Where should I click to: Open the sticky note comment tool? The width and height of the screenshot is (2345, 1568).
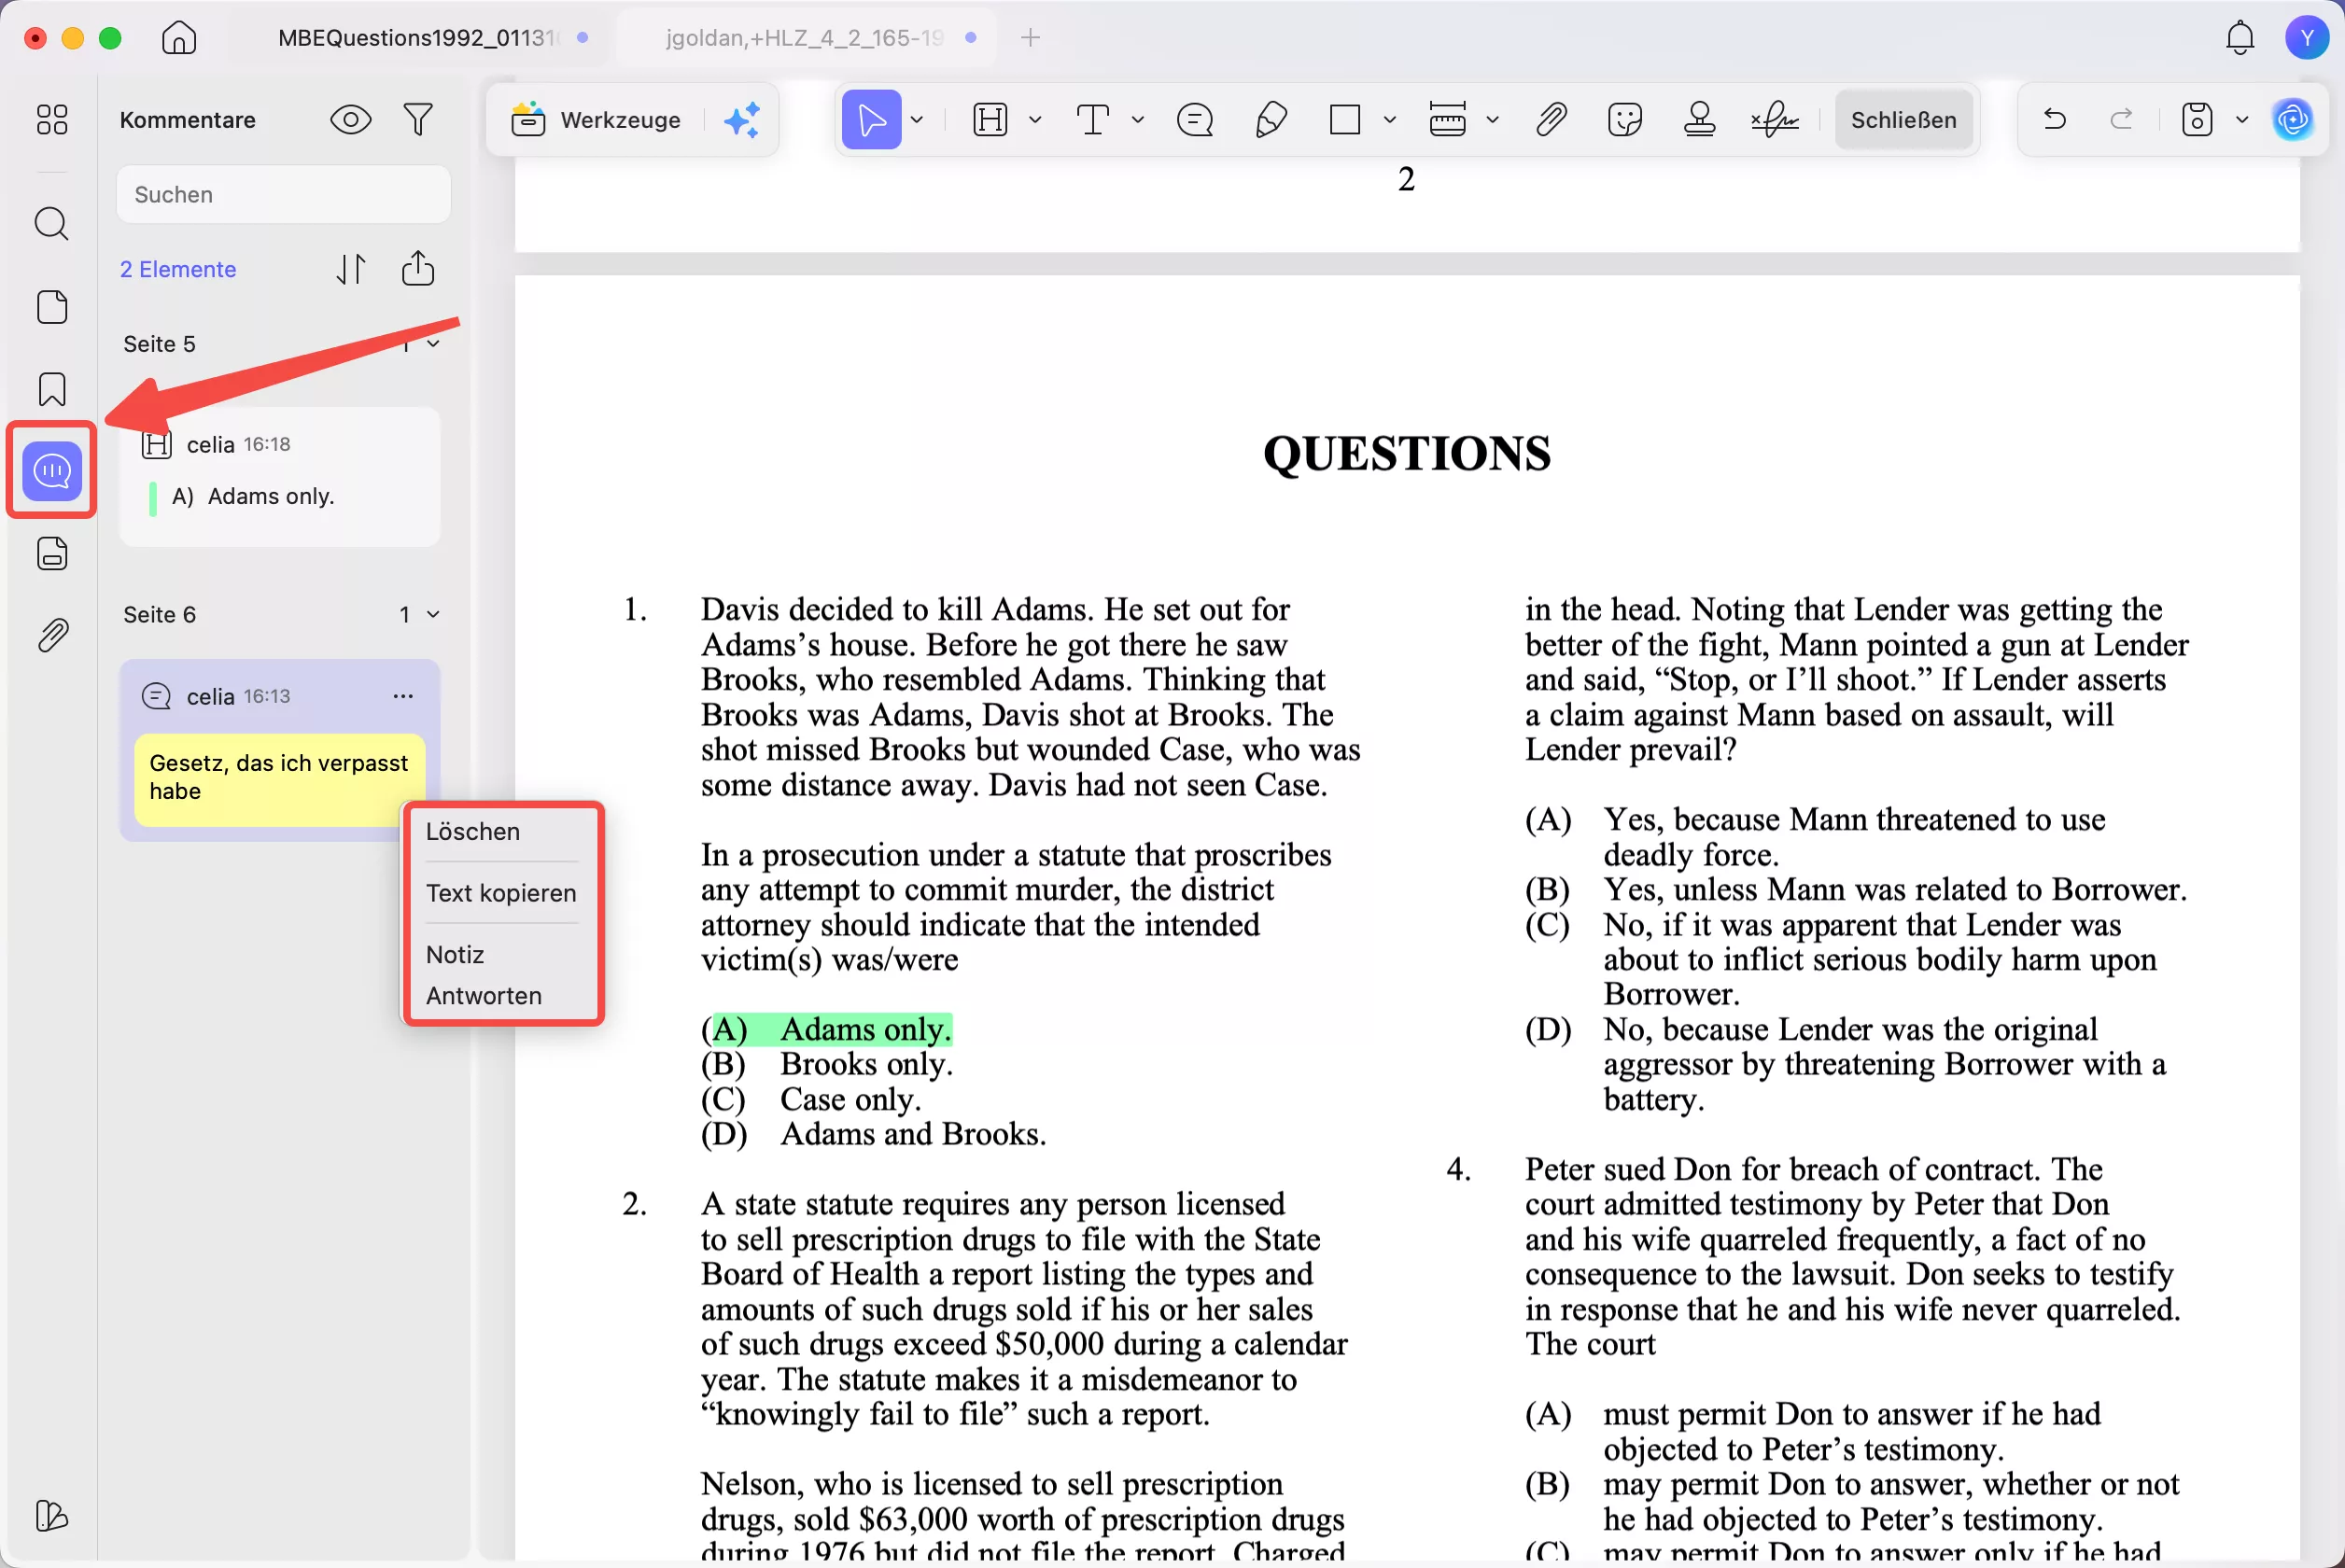(x=1195, y=120)
